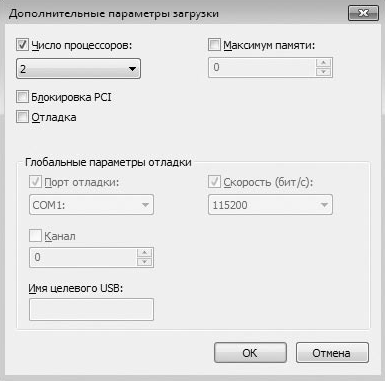Enable the Отладка checkbox
The width and height of the screenshot is (385, 381).
pyautogui.click(x=22, y=117)
